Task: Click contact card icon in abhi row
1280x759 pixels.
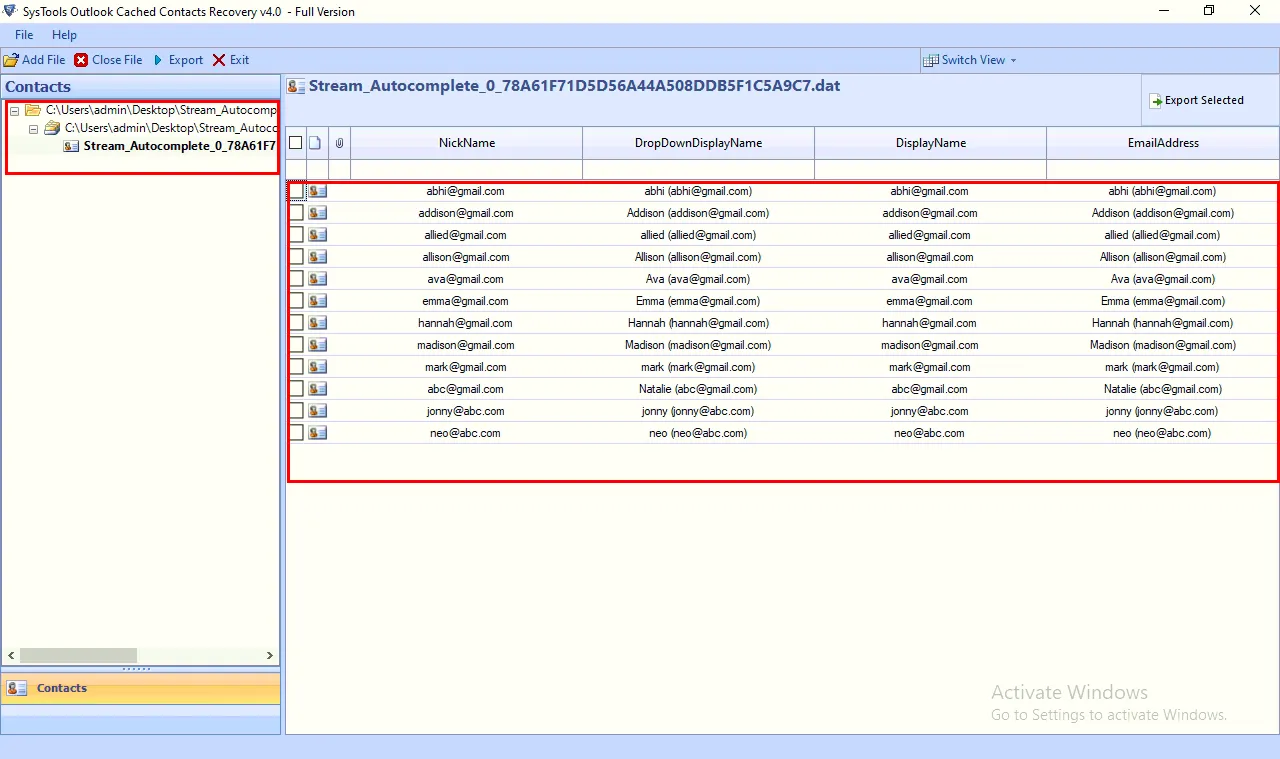Action: point(317,191)
